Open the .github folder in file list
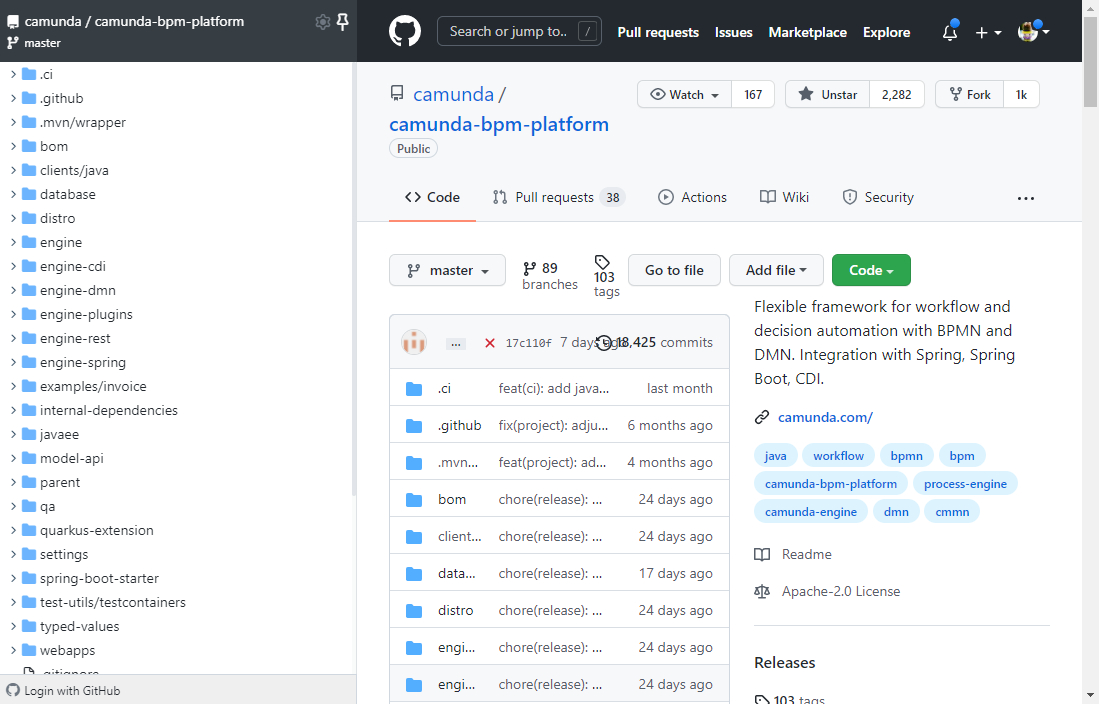Viewport: 1099px width, 704px height. (460, 426)
